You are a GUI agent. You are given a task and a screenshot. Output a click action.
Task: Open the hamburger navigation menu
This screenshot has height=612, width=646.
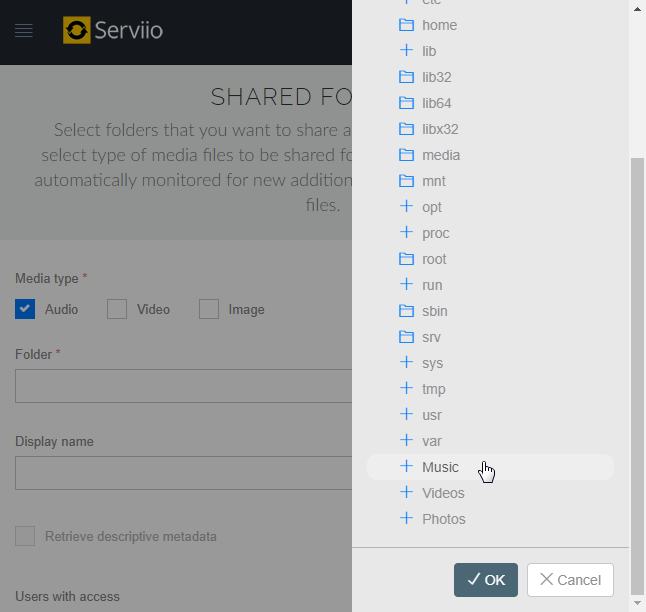[23, 30]
